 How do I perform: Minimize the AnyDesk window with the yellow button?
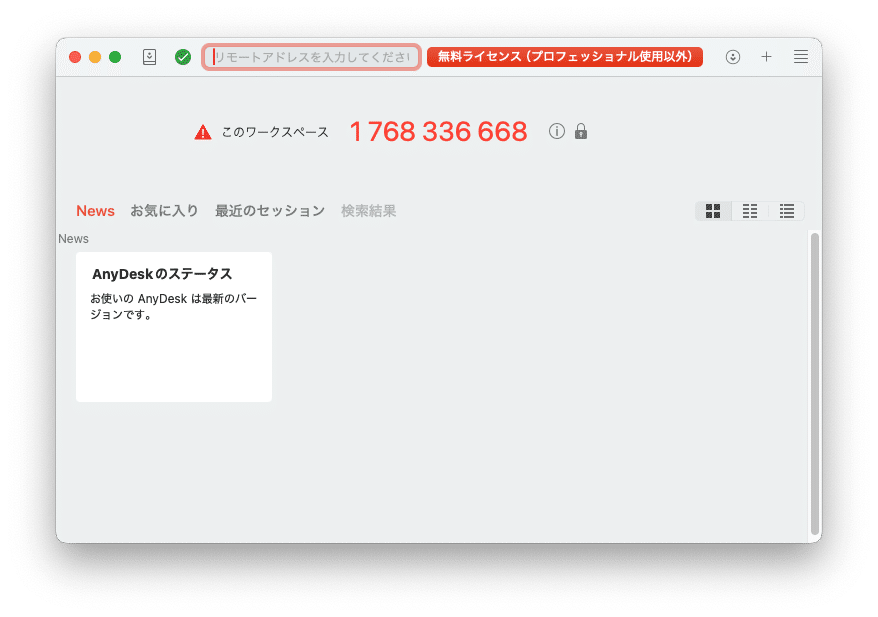95,57
